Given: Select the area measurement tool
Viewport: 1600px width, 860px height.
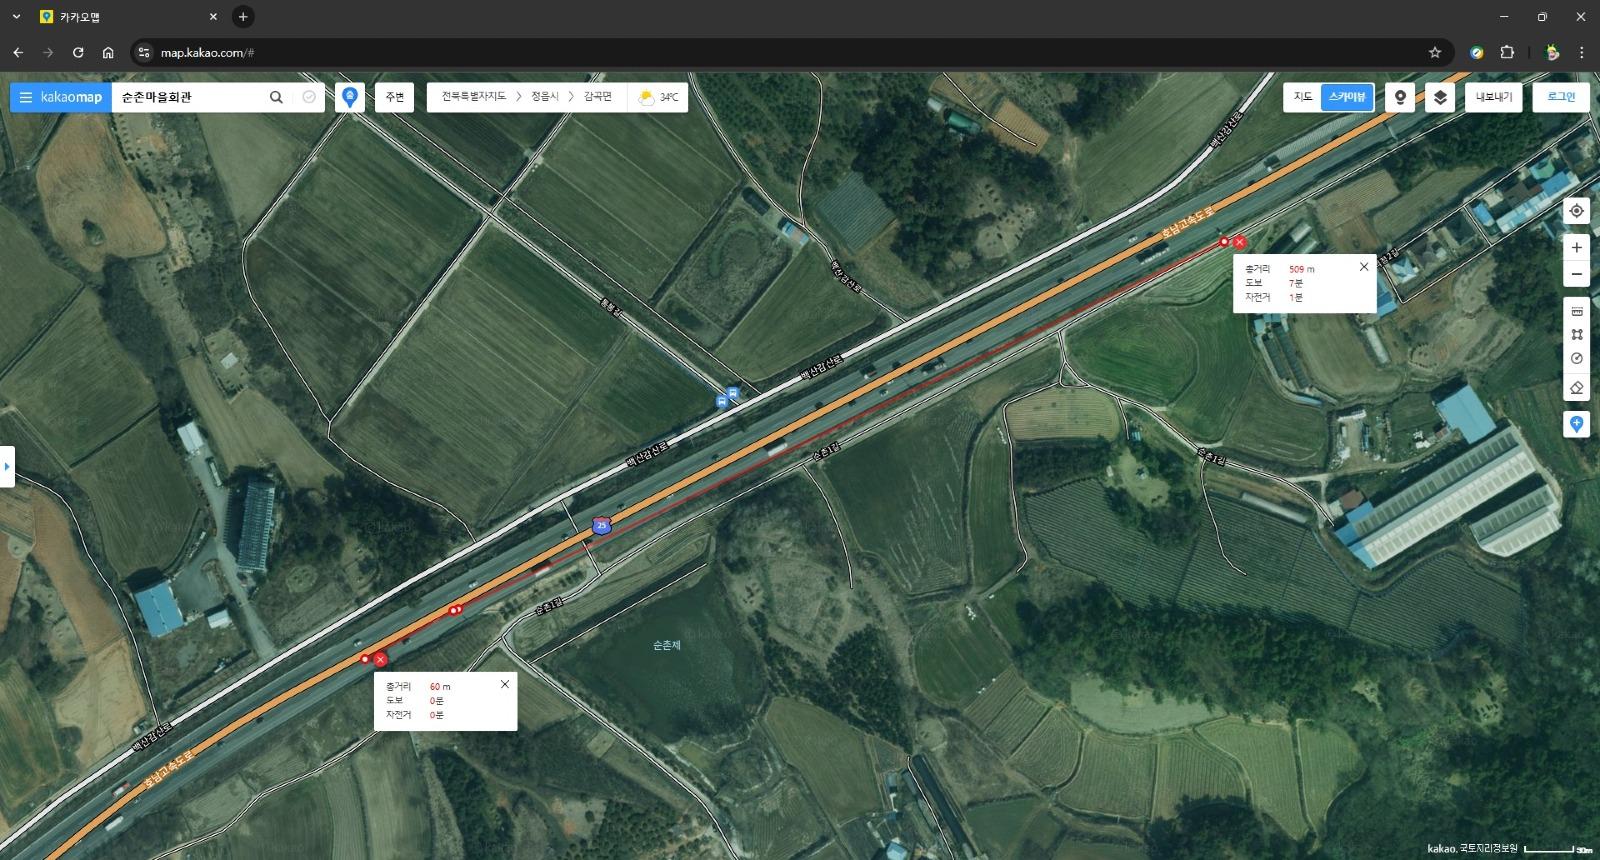Looking at the screenshot, I should click(1577, 335).
